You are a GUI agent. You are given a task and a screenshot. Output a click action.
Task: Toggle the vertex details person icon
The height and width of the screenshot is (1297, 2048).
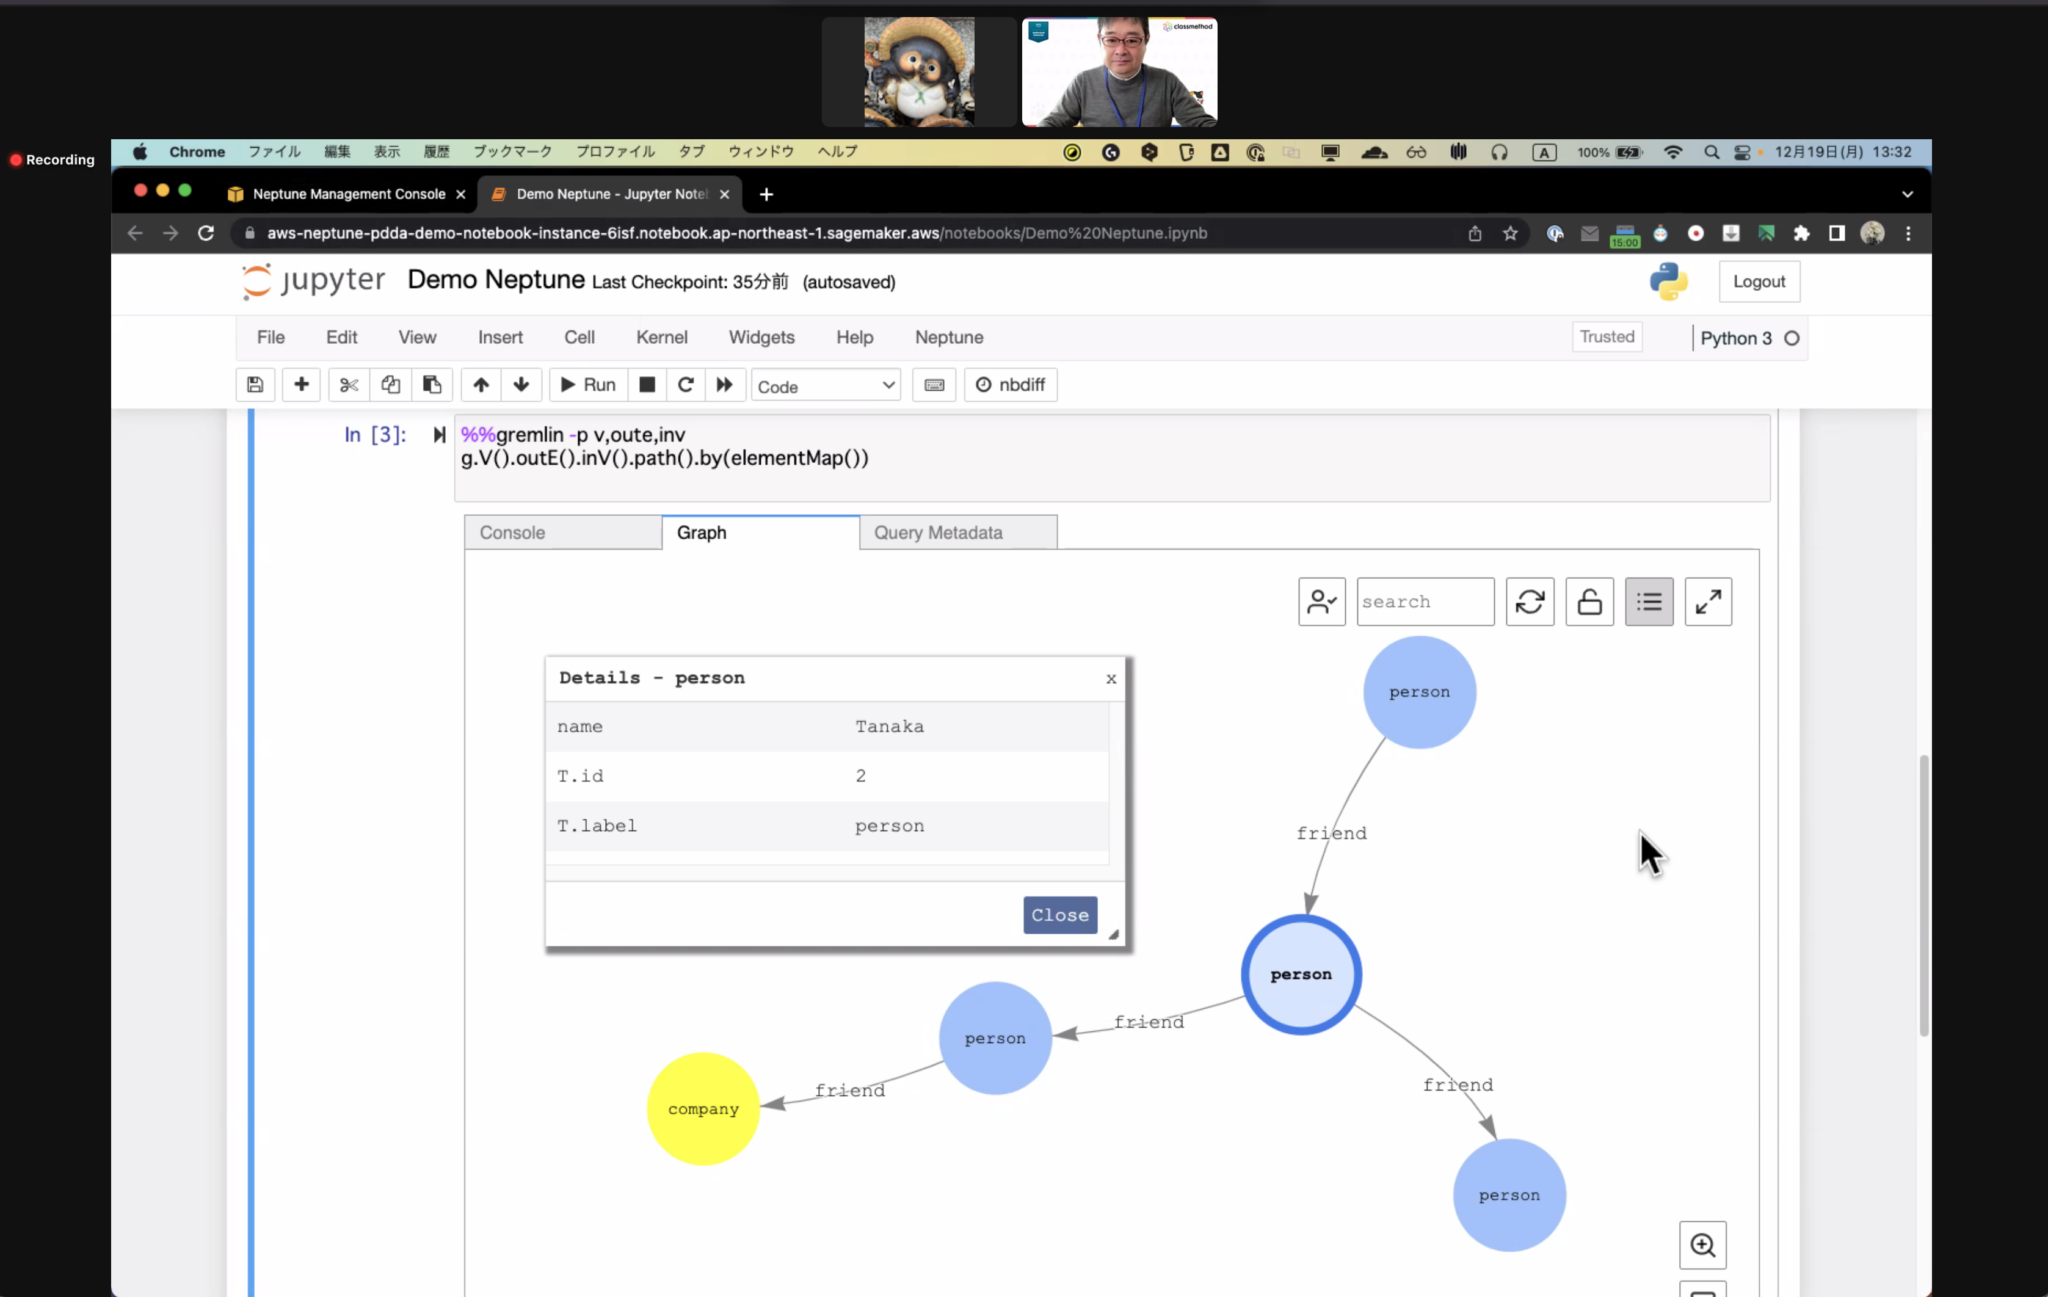[x=1321, y=601]
